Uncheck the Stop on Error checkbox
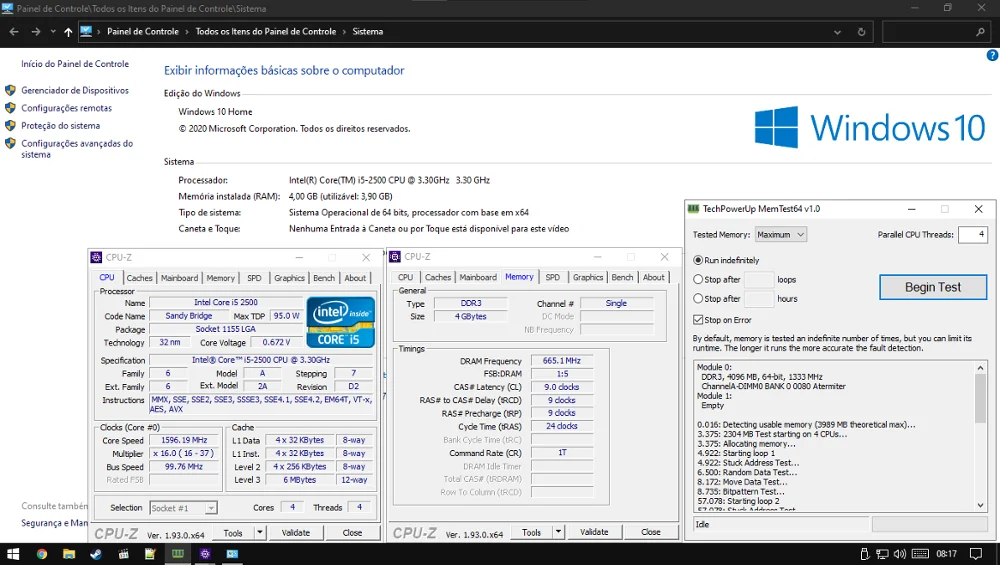The image size is (1000, 565). pos(698,319)
